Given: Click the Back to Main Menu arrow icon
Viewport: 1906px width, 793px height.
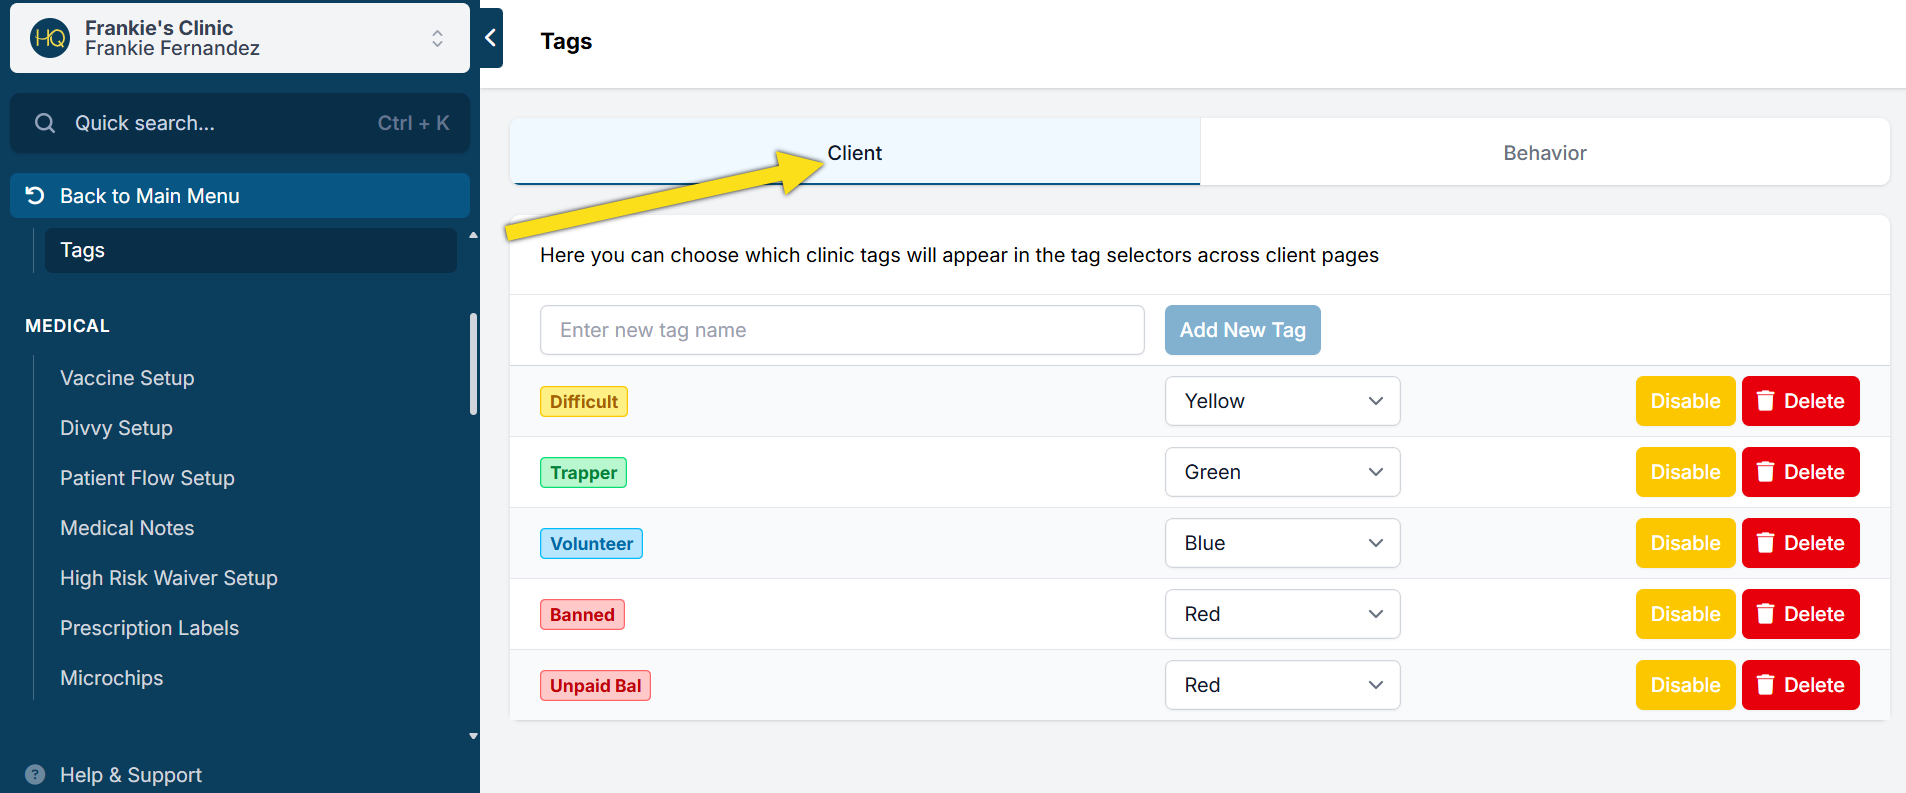Looking at the screenshot, I should click(x=35, y=196).
